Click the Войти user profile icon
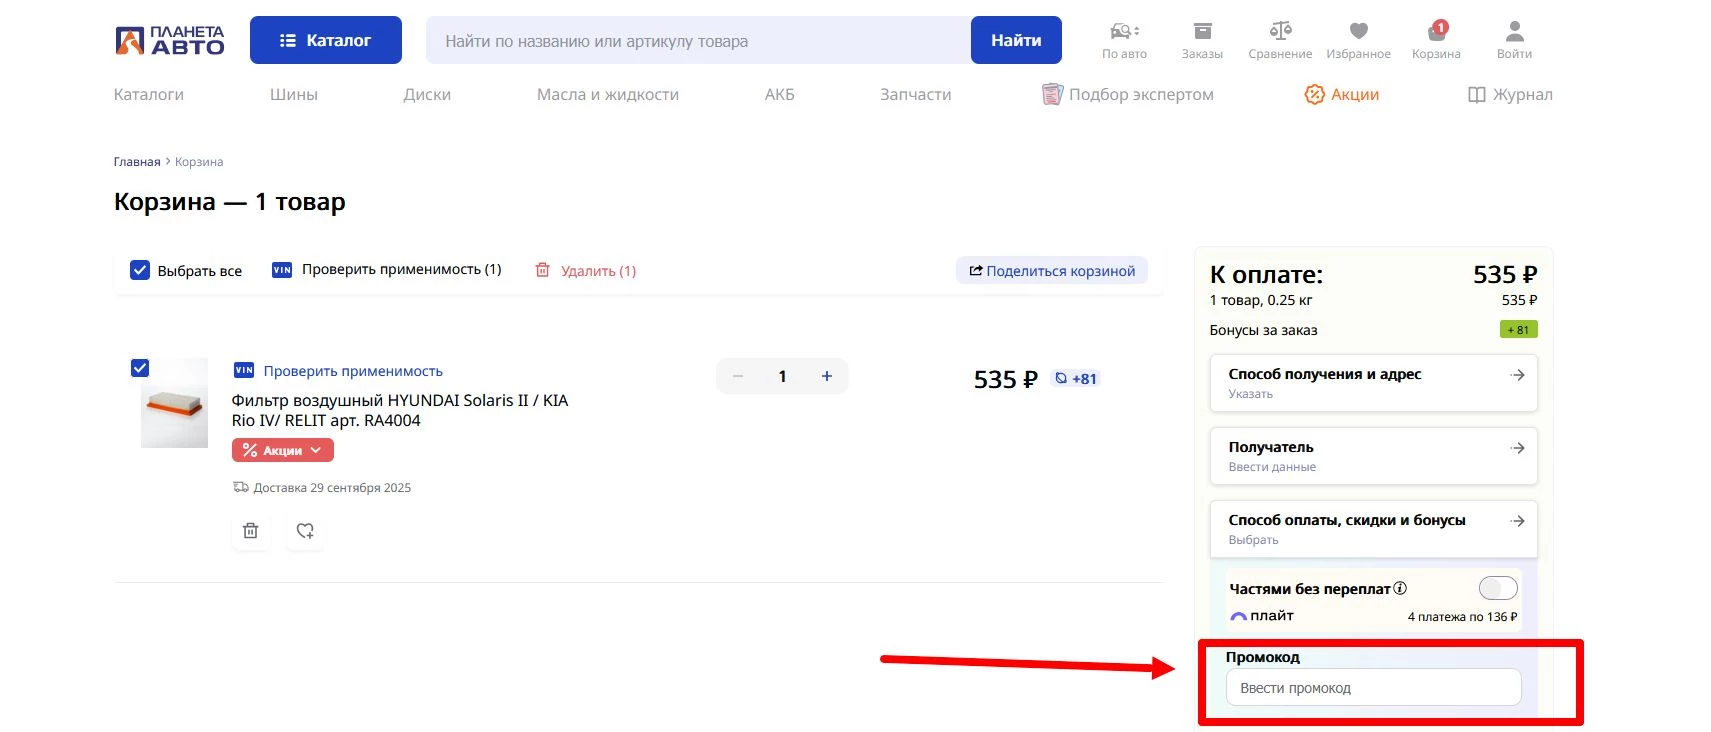The image size is (1711, 732). tap(1514, 33)
